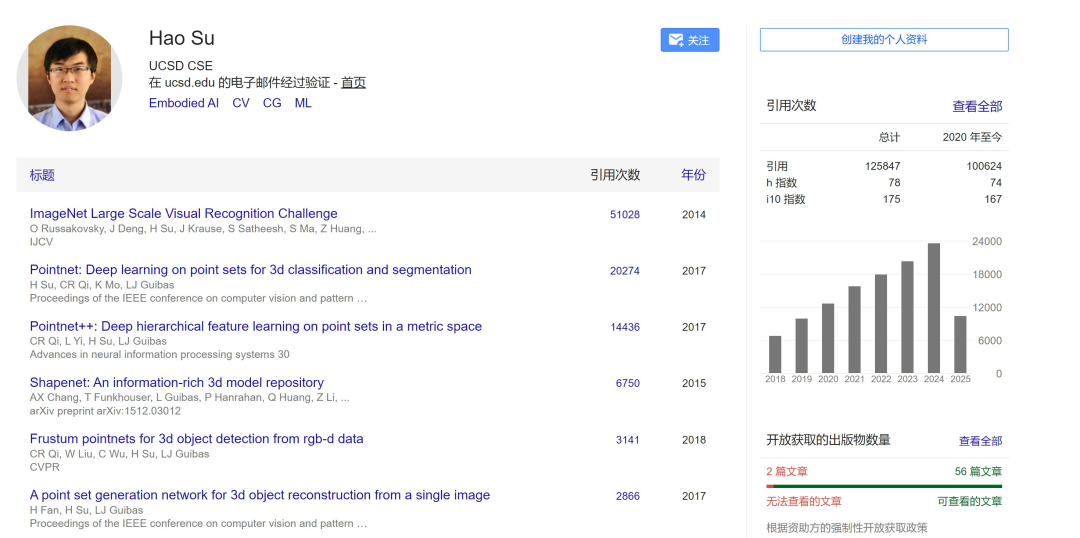Screen dimensions: 1080x538
Task: Click the 2024 bar in citation chart
Action: [934, 308]
